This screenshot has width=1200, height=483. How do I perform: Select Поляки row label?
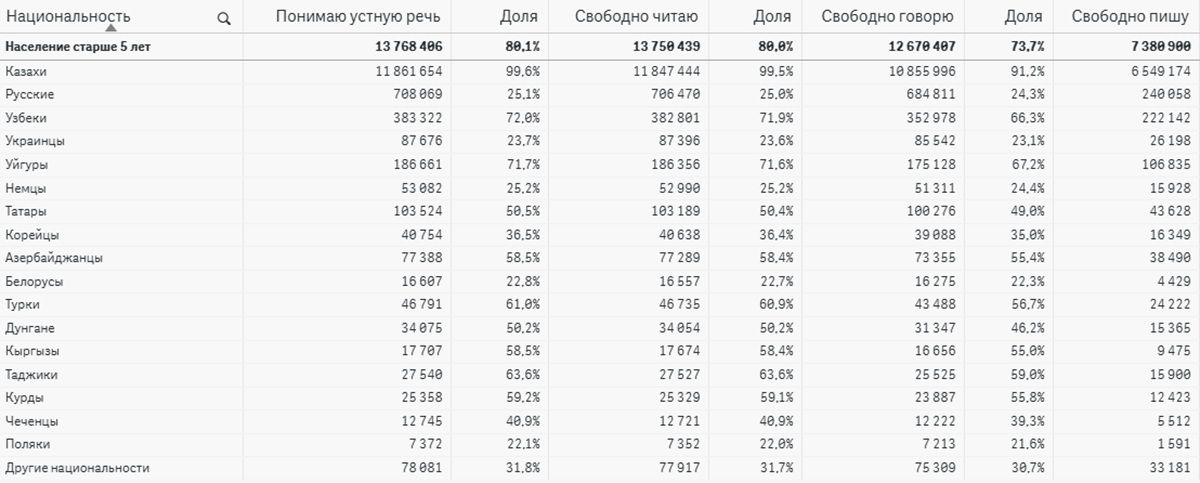(x=27, y=444)
